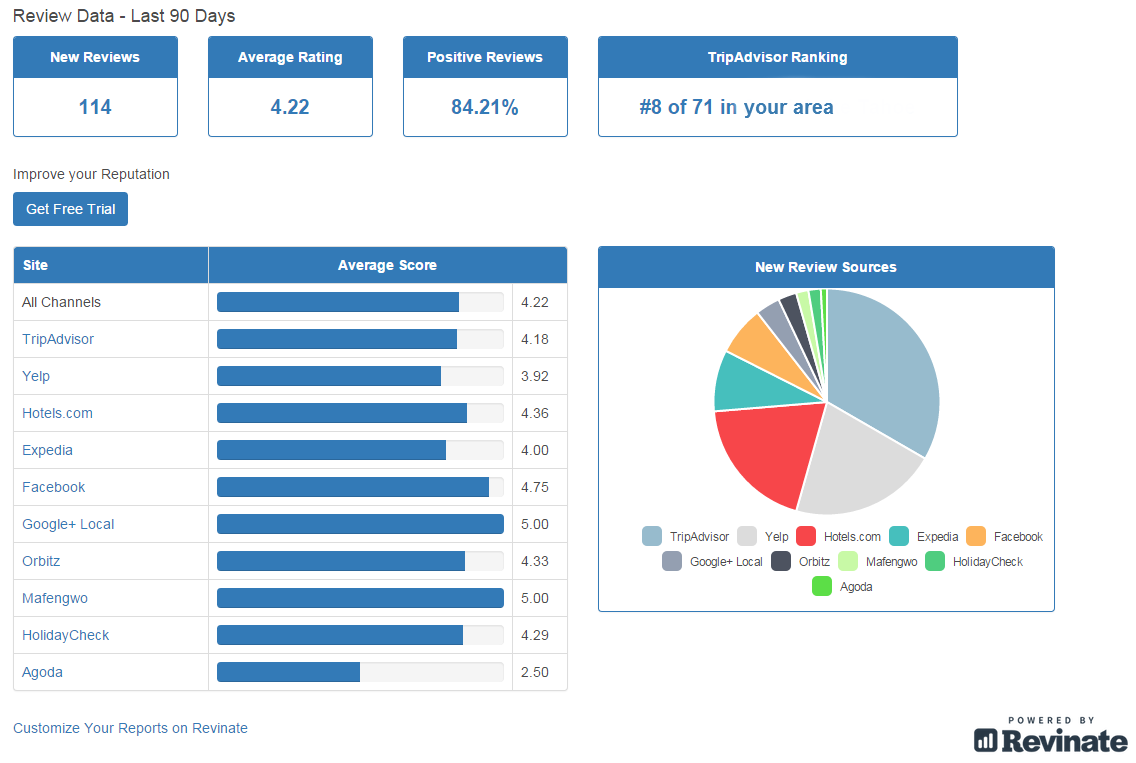Viewport: 1136px width, 763px height.
Task: Click the 4.00 Expedia score value
Action: coord(535,450)
